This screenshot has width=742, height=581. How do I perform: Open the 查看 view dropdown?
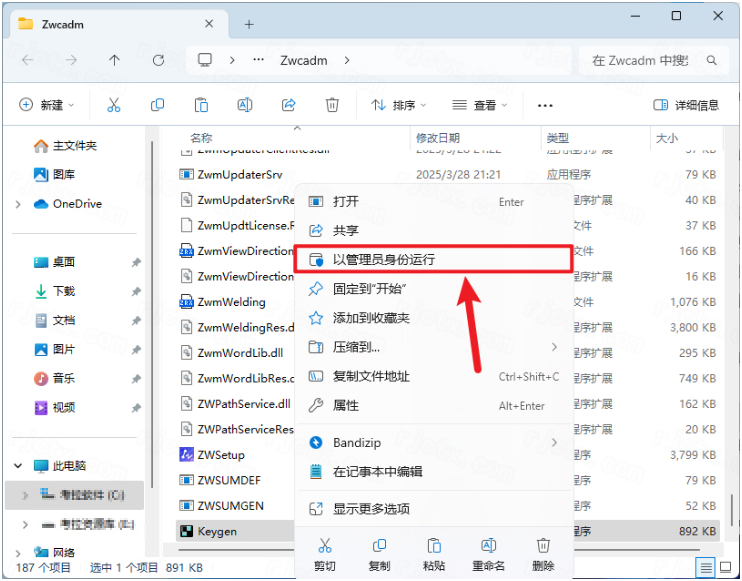point(480,105)
